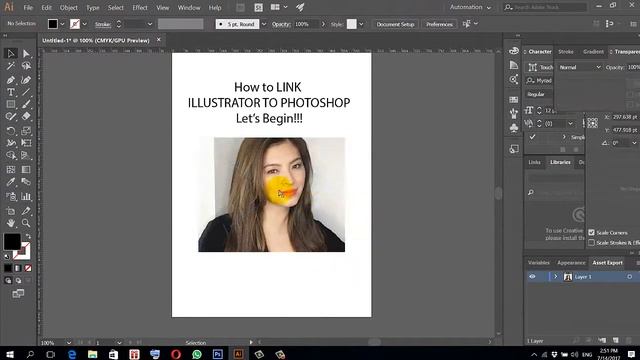This screenshot has width=640, height=360.
Task: Open the Window menu
Action: pos(189,8)
